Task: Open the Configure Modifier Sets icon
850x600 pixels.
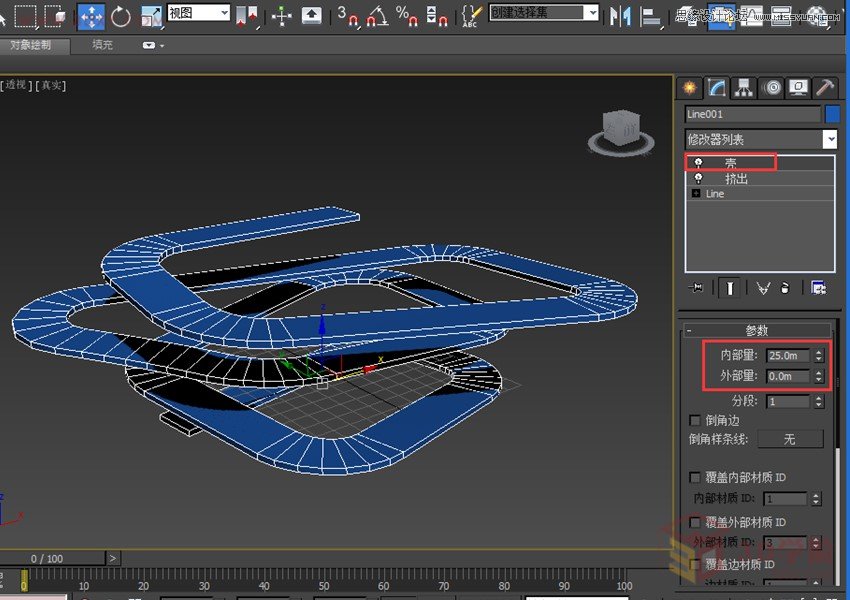Action: click(x=818, y=288)
